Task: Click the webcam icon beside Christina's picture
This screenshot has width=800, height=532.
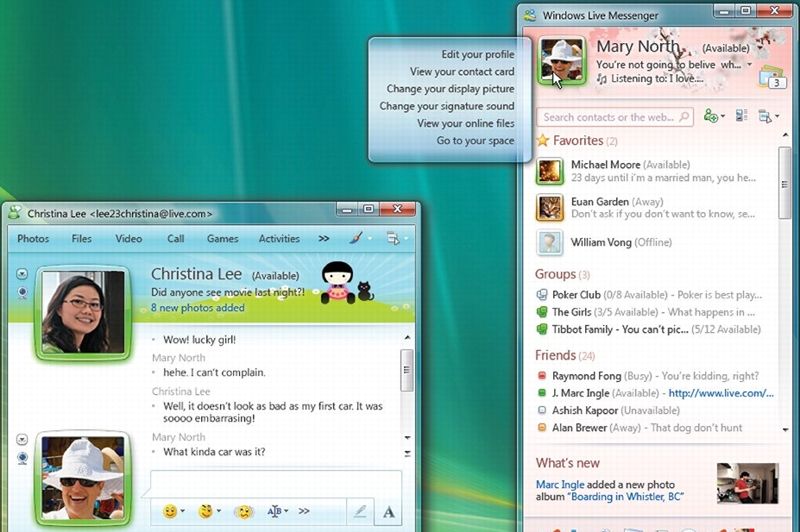Action: pos(22,293)
